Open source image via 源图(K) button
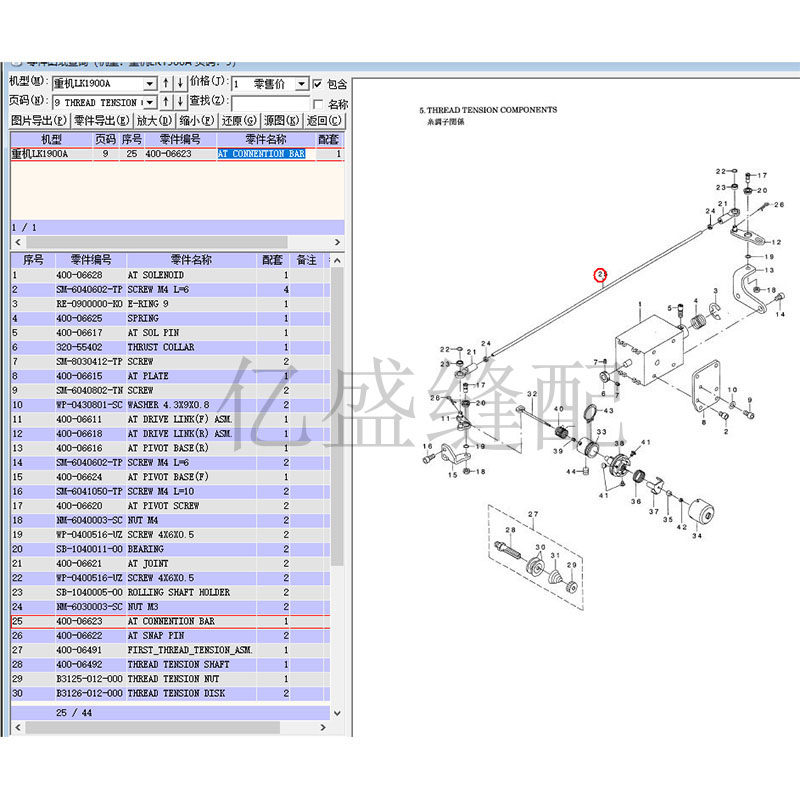The width and height of the screenshot is (800, 800). (278, 119)
